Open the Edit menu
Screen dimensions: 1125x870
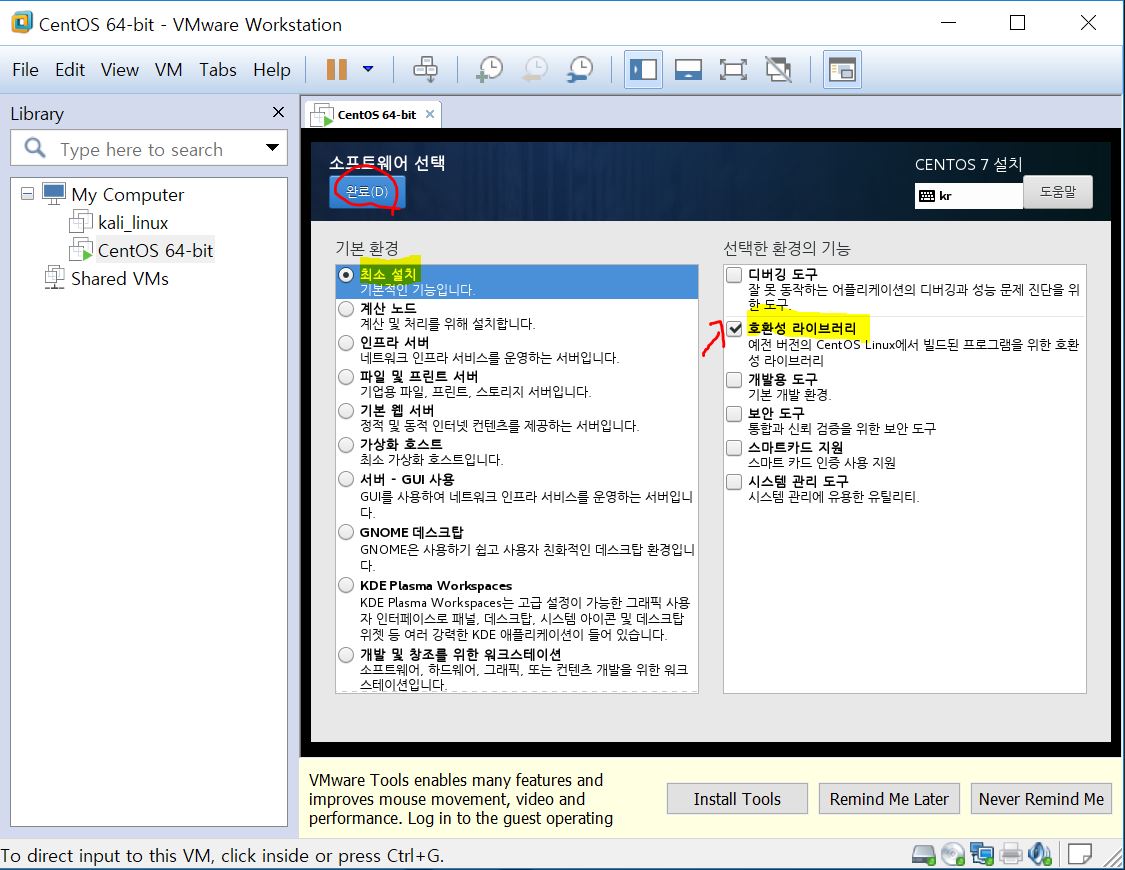70,70
